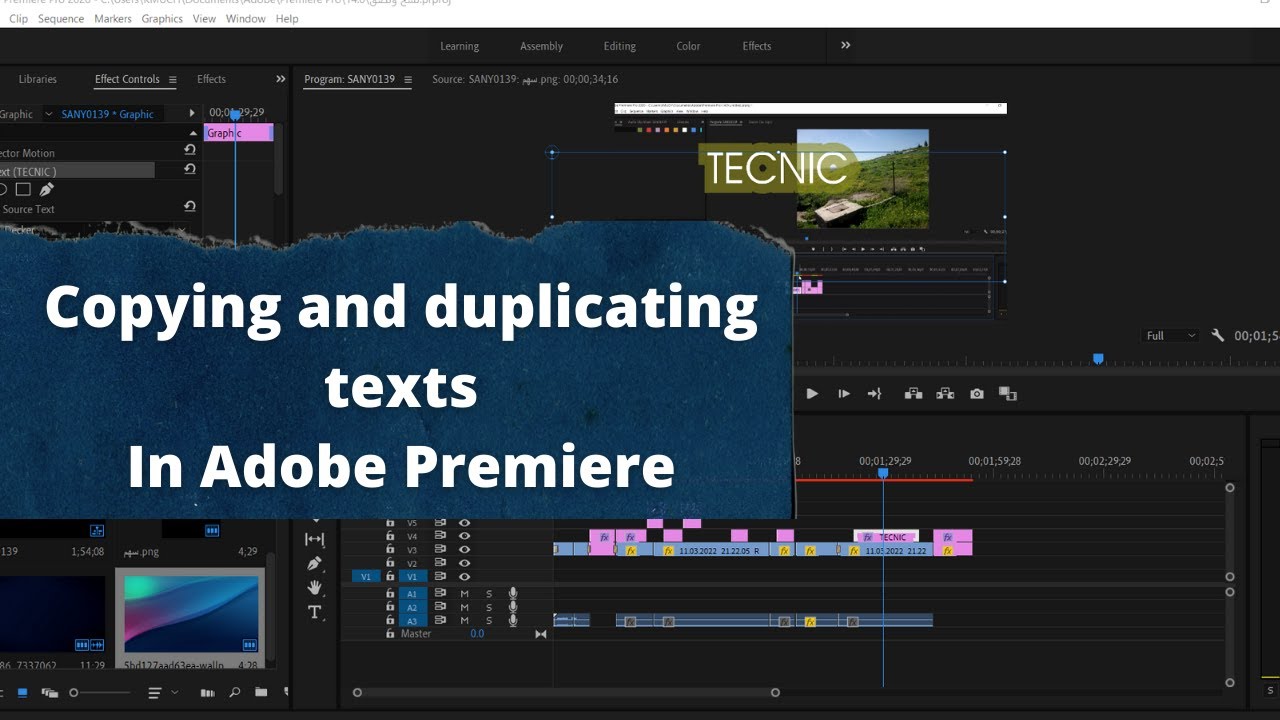
Task: Select the Hand tool in the toolbar
Action: coord(315,588)
